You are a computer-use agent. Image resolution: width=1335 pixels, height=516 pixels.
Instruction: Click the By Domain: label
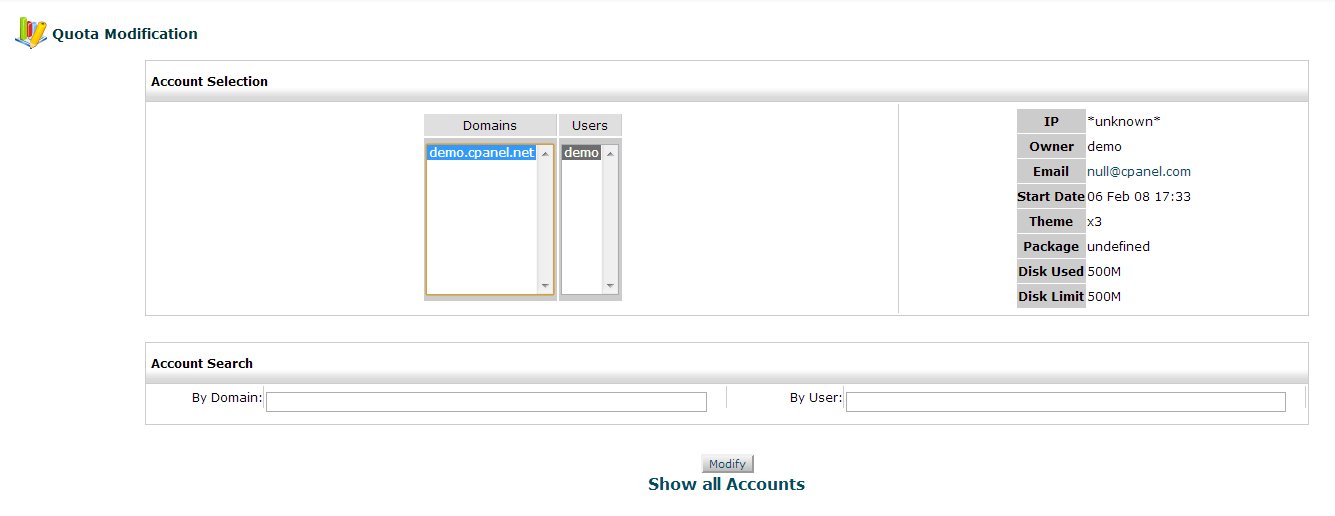227,398
